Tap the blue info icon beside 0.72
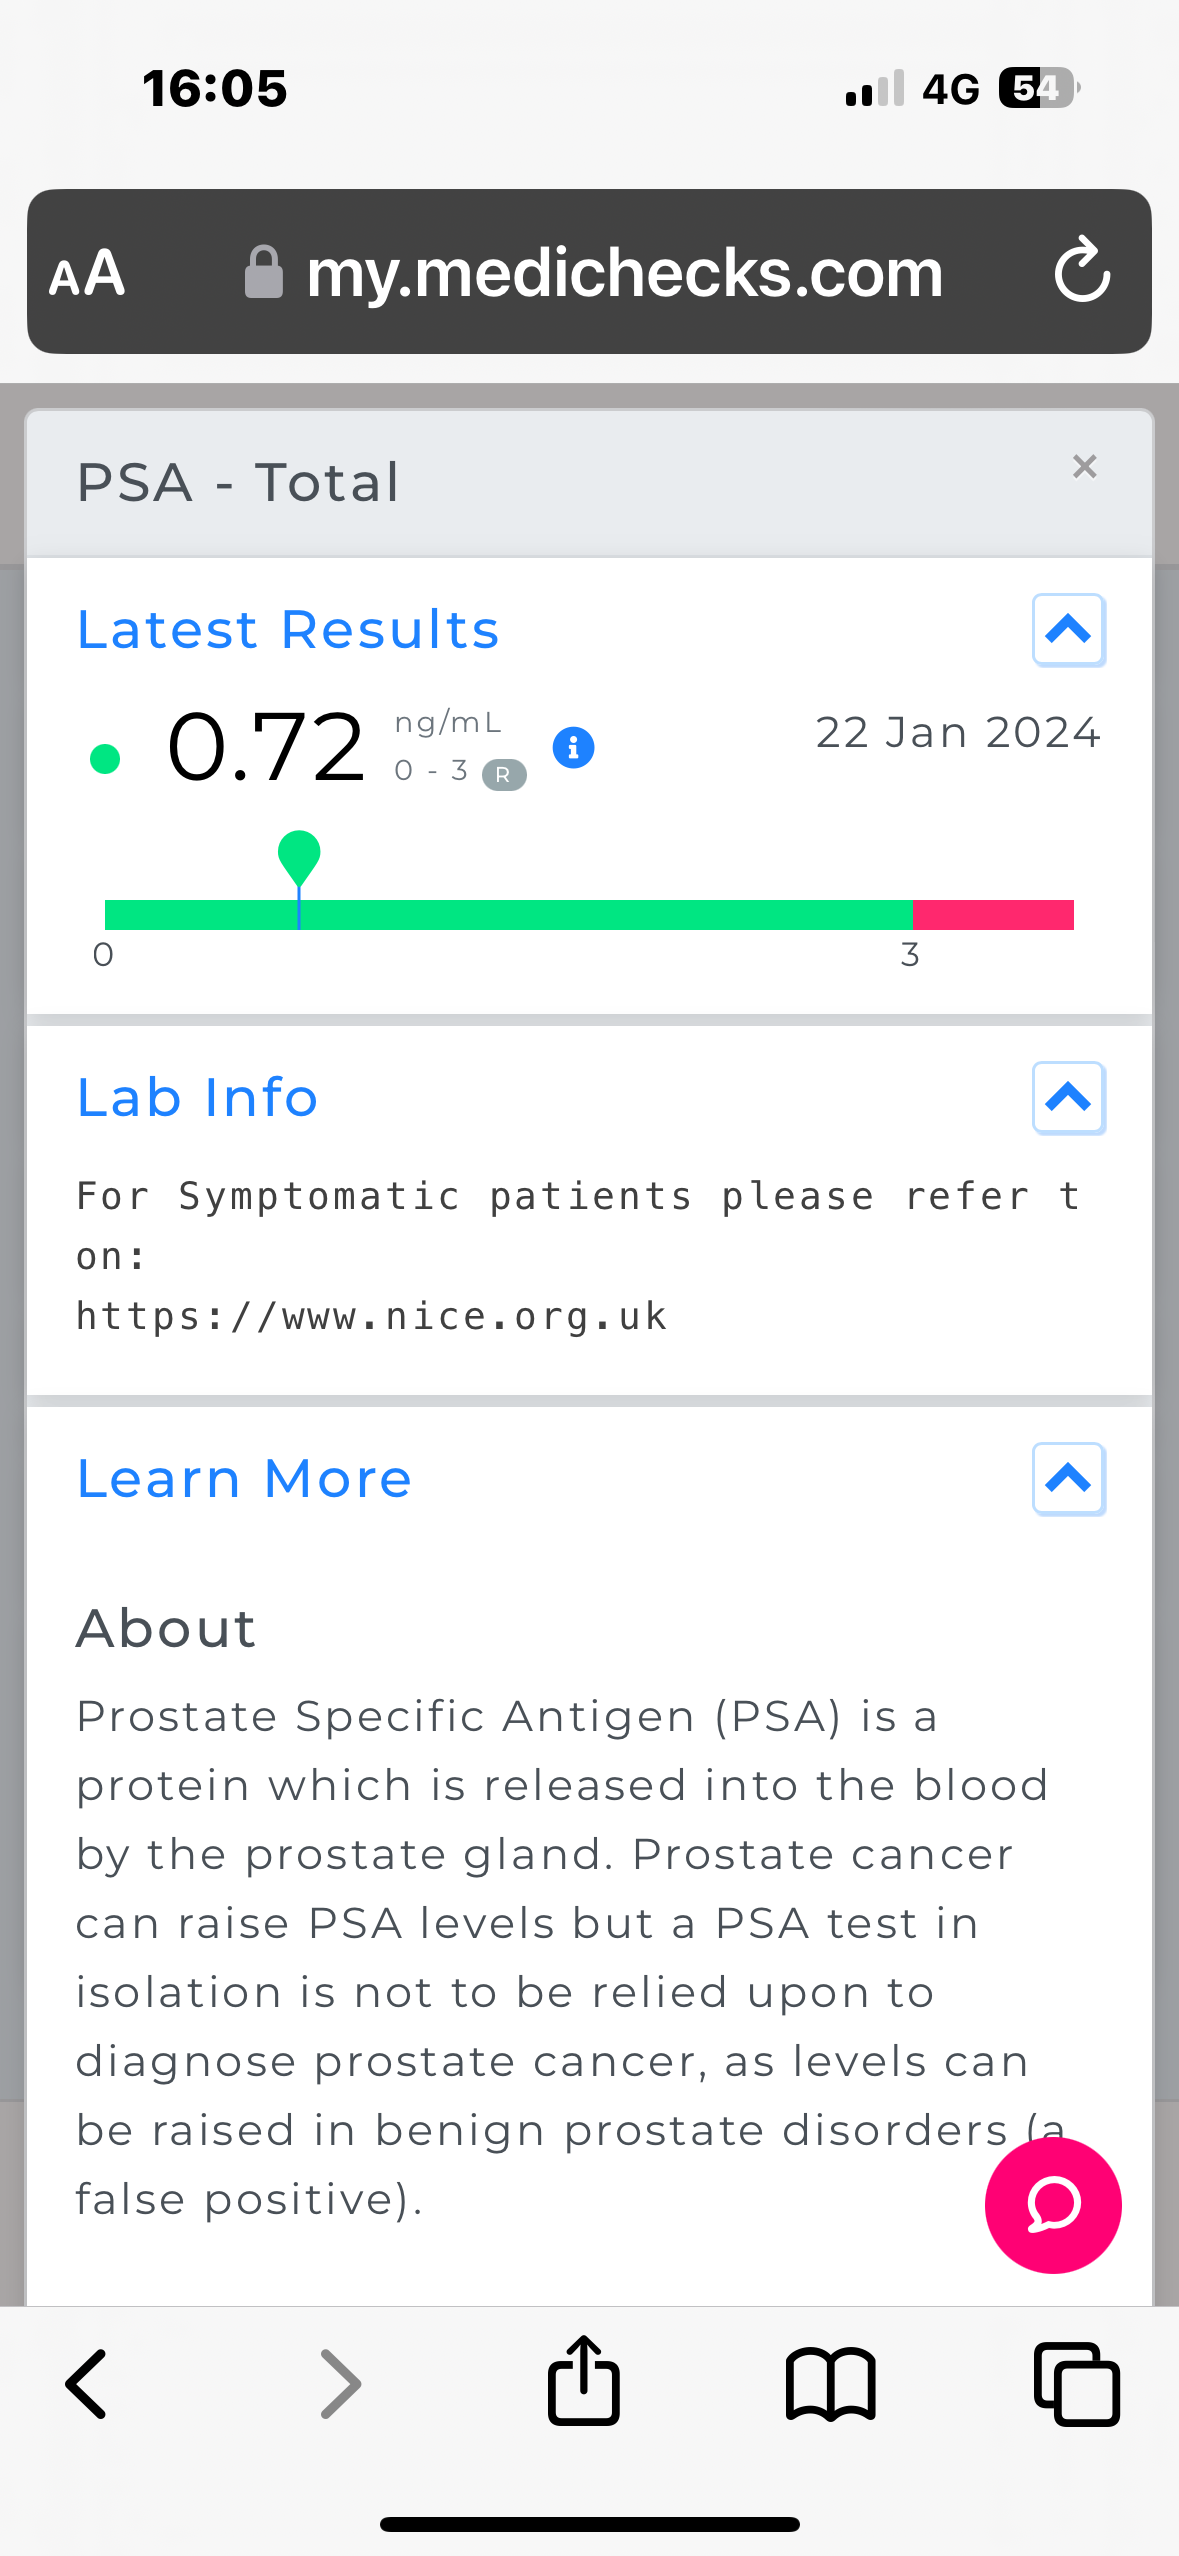1179x2556 pixels. (x=573, y=747)
